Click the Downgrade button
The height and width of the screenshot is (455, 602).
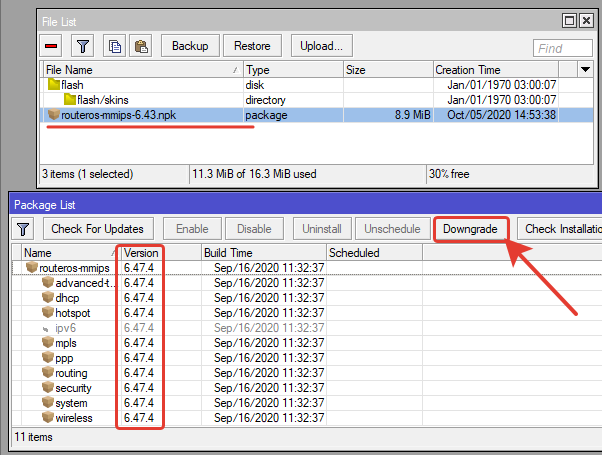click(470, 229)
